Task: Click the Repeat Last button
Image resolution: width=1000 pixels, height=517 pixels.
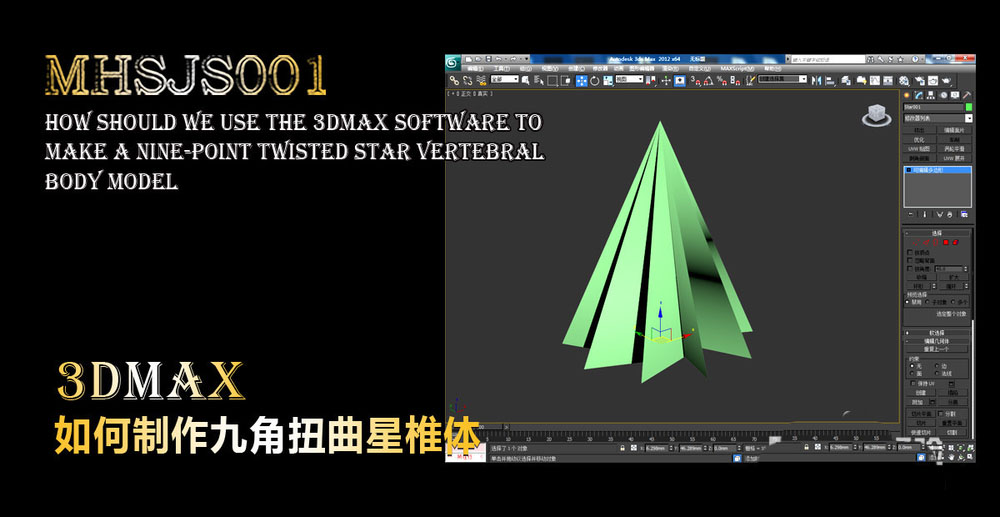Action: [938, 349]
